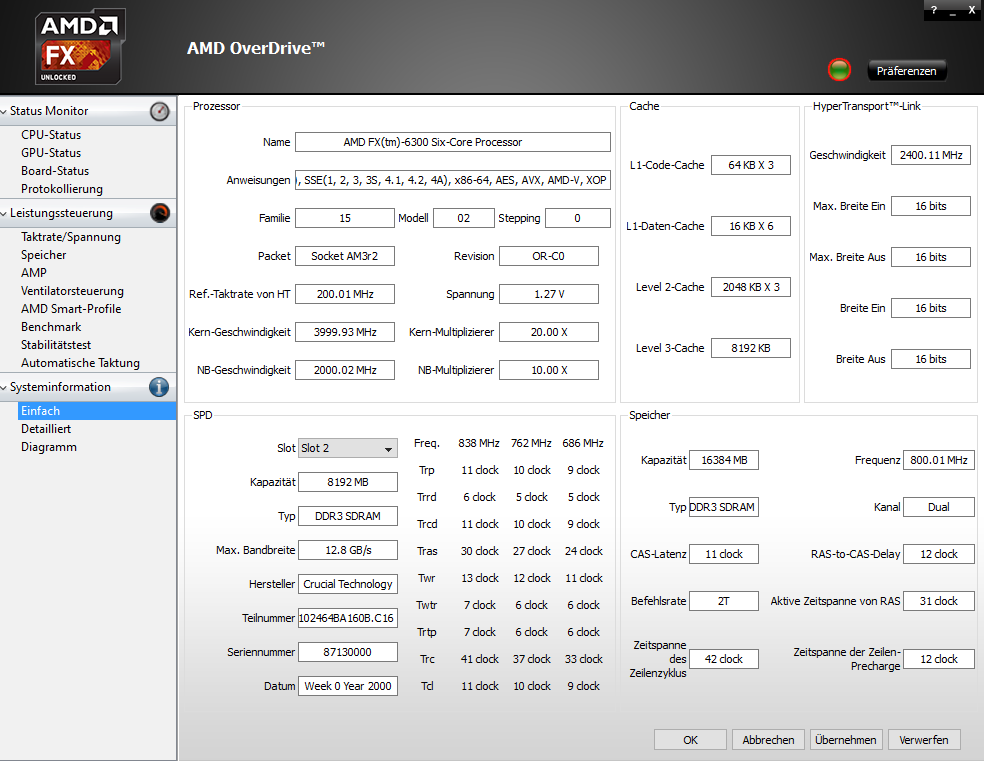This screenshot has width=984, height=761.
Task: Click Speicher Kapazität field 16384 MB
Action: [x=724, y=460]
